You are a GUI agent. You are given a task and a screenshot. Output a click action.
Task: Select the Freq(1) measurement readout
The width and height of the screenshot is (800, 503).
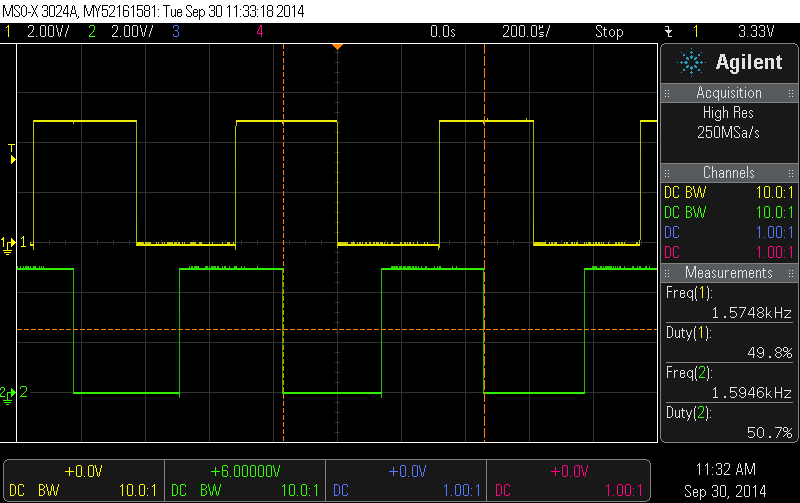[x=729, y=303]
